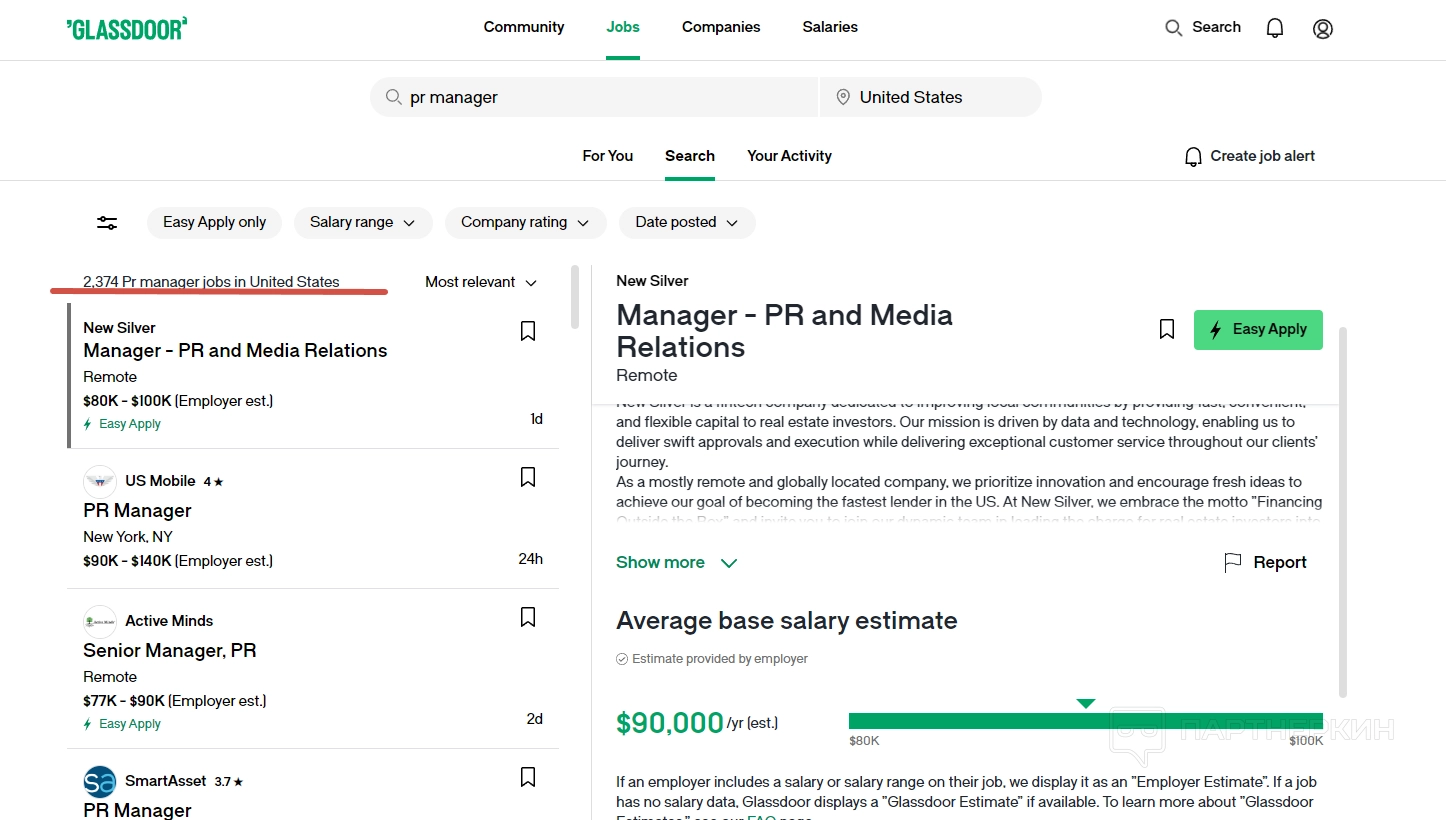Open the Company rating dropdown

click(525, 222)
